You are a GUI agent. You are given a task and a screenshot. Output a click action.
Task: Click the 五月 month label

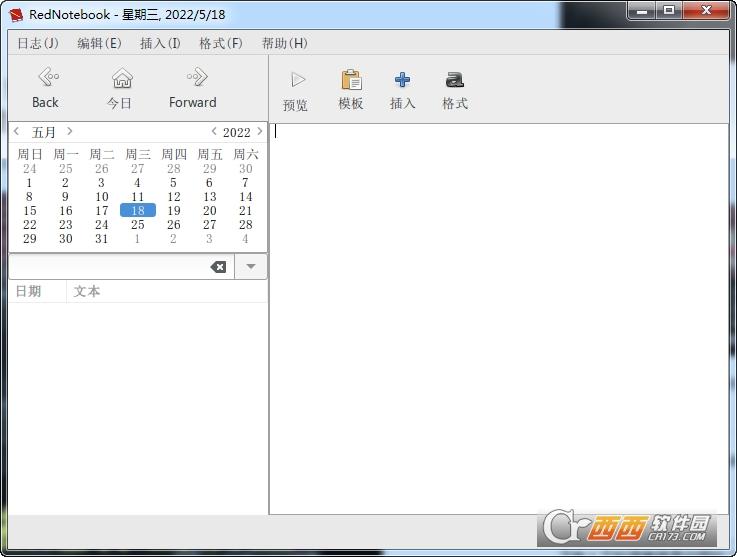44,132
